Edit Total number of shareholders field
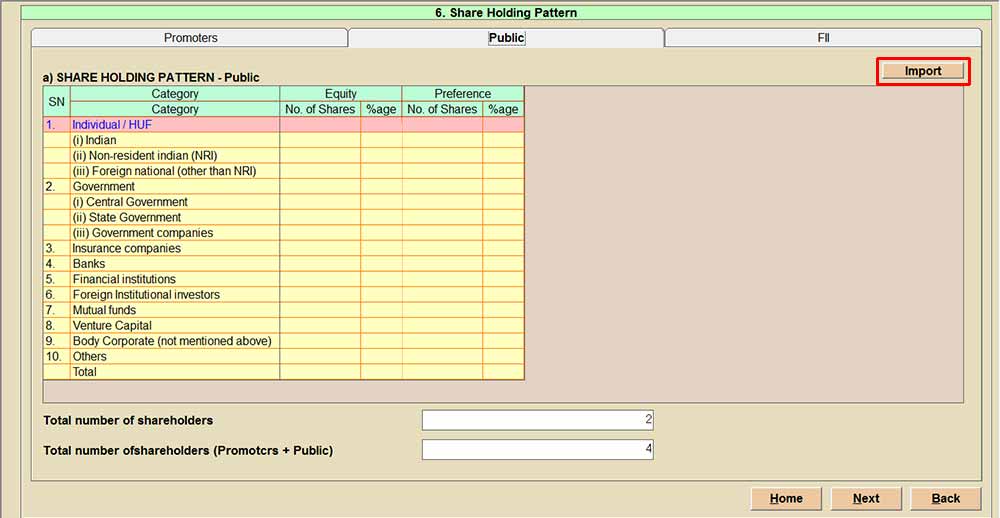 [x=537, y=420]
